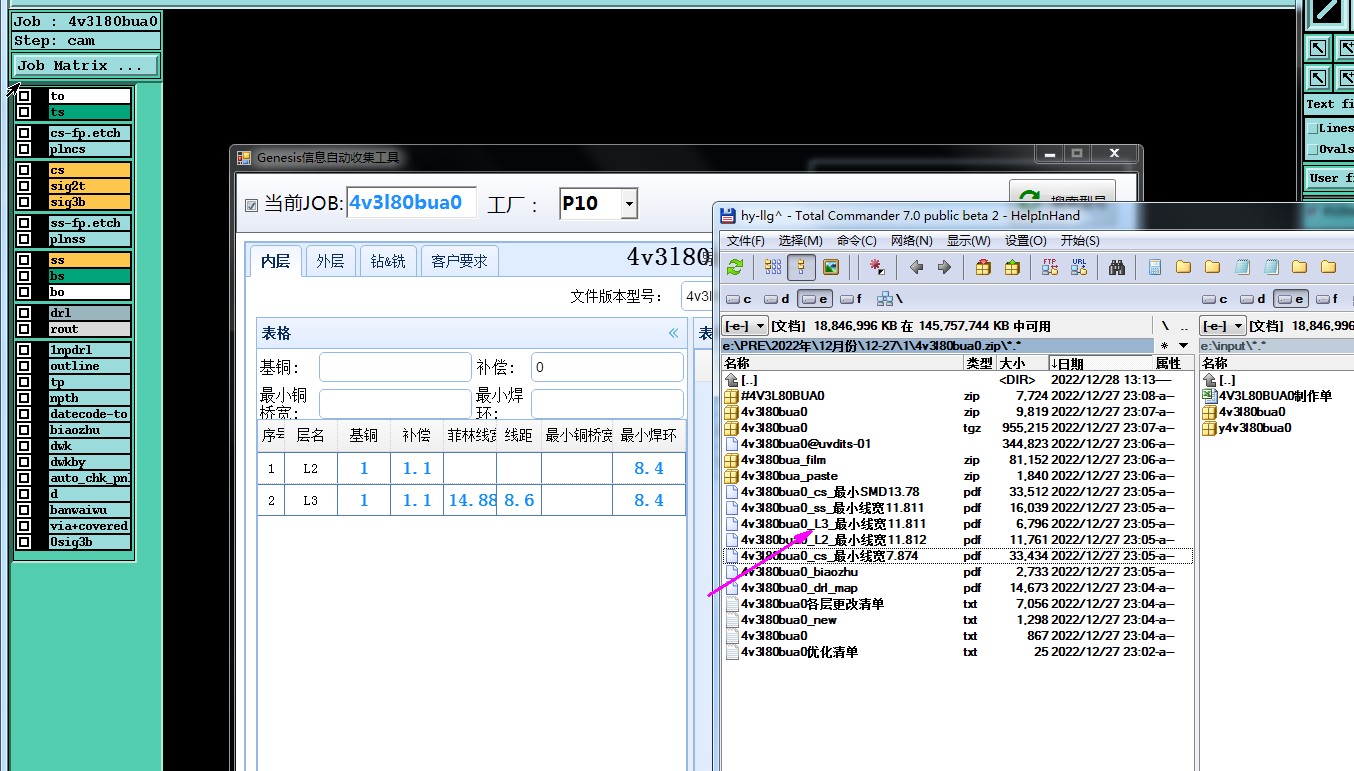Toggle the 当前JOB checkbox
This screenshot has width=1354, height=771.
(251, 205)
